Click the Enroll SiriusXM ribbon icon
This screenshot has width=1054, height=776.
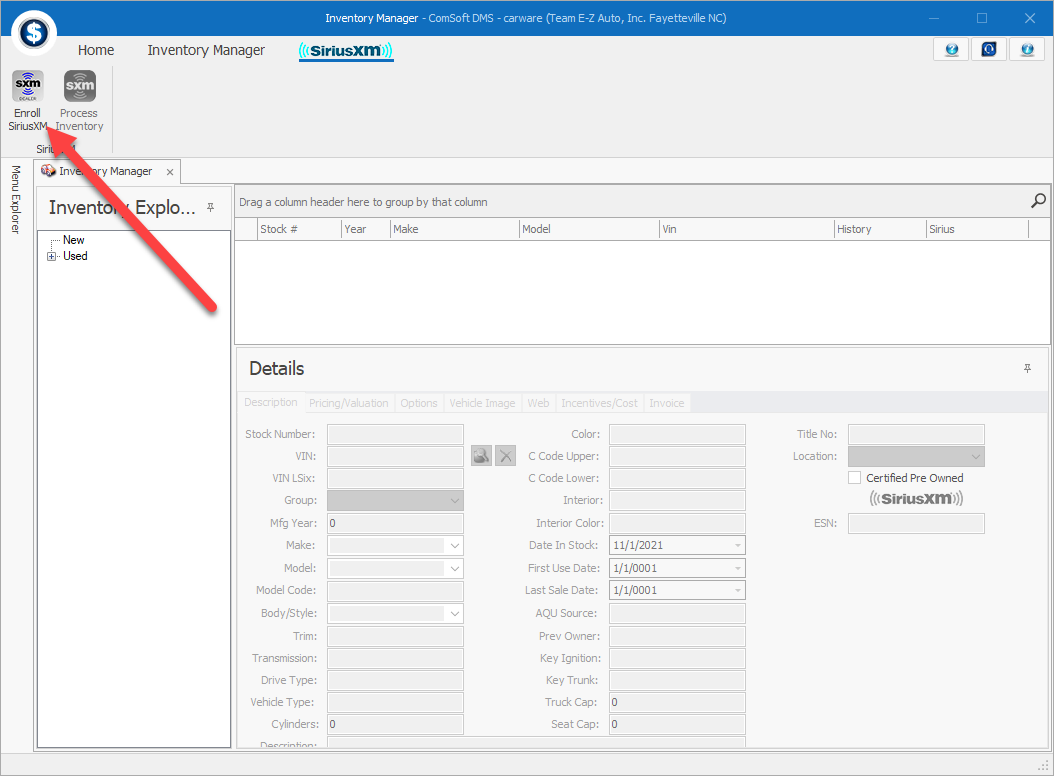28,86
